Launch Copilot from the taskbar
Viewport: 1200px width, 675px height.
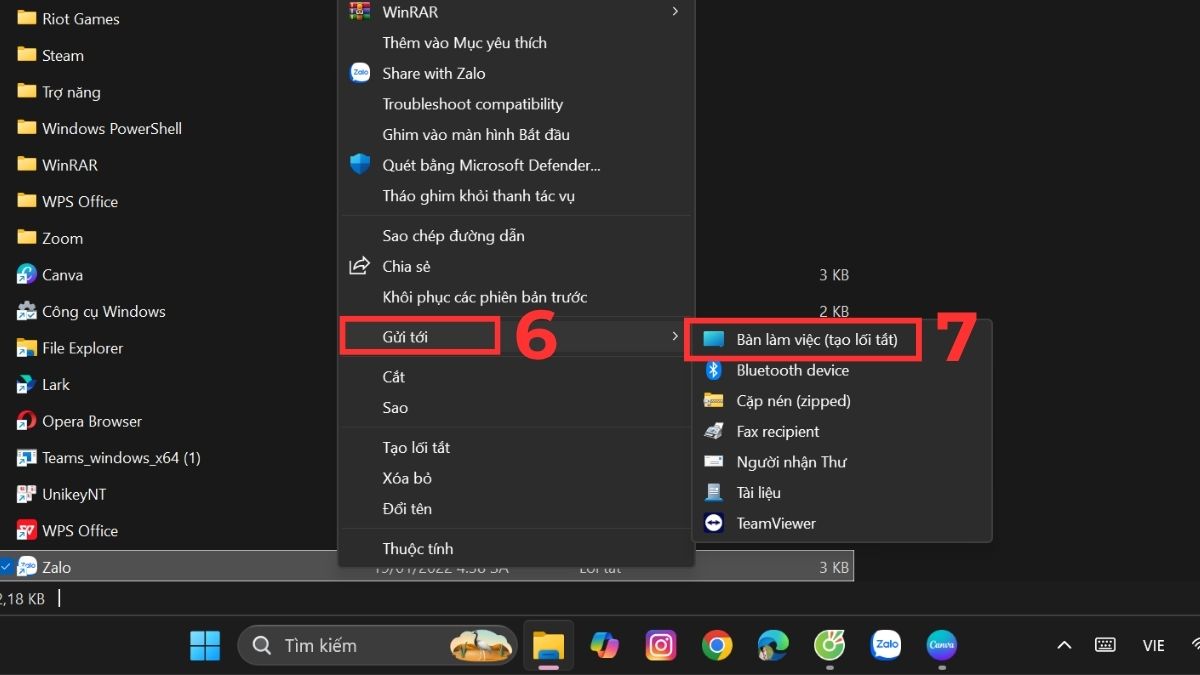(x=604, y=645)
